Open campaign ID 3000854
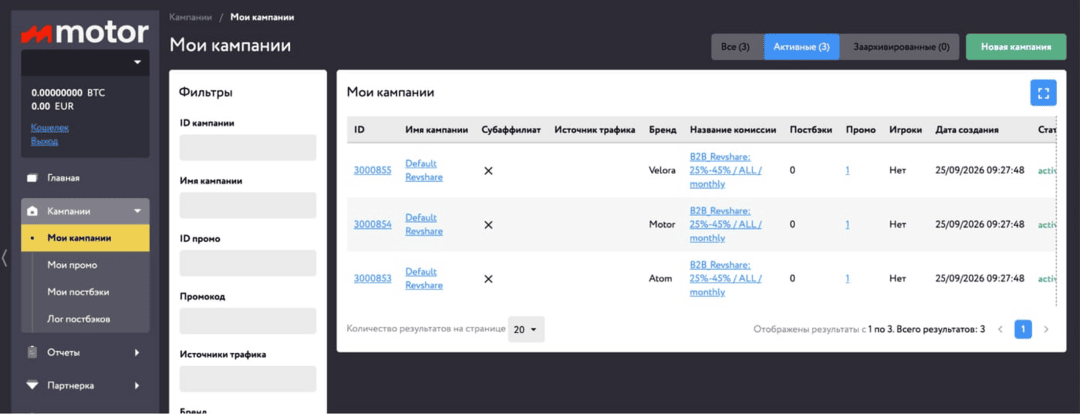The height and width of the screenshot is (414, 1080). pyautogui.click(x=373, y=224)
